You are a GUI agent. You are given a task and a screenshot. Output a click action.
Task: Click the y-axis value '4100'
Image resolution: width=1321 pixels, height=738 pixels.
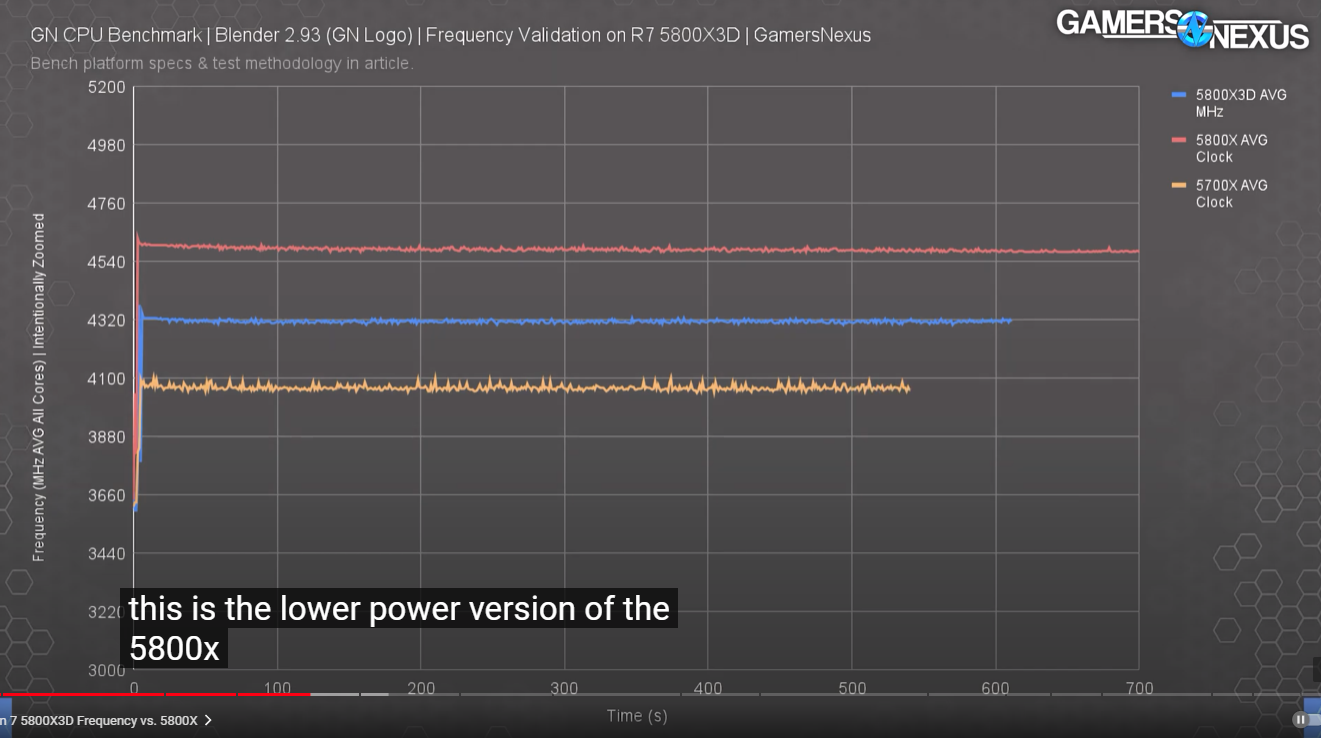pyautogui.click(x=107, y=379)
